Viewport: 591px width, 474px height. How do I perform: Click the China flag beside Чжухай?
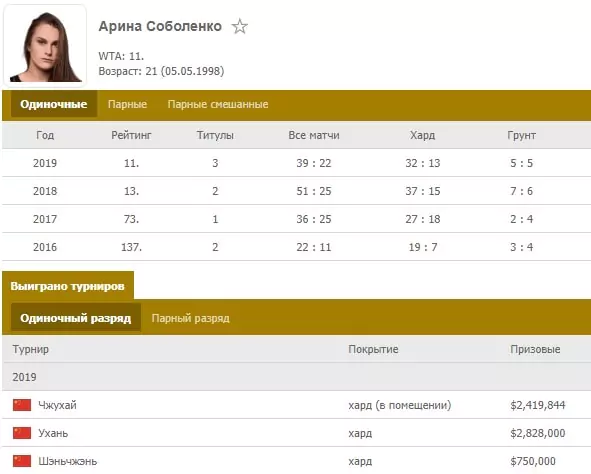pyautogui.click(x=22, y=405)
